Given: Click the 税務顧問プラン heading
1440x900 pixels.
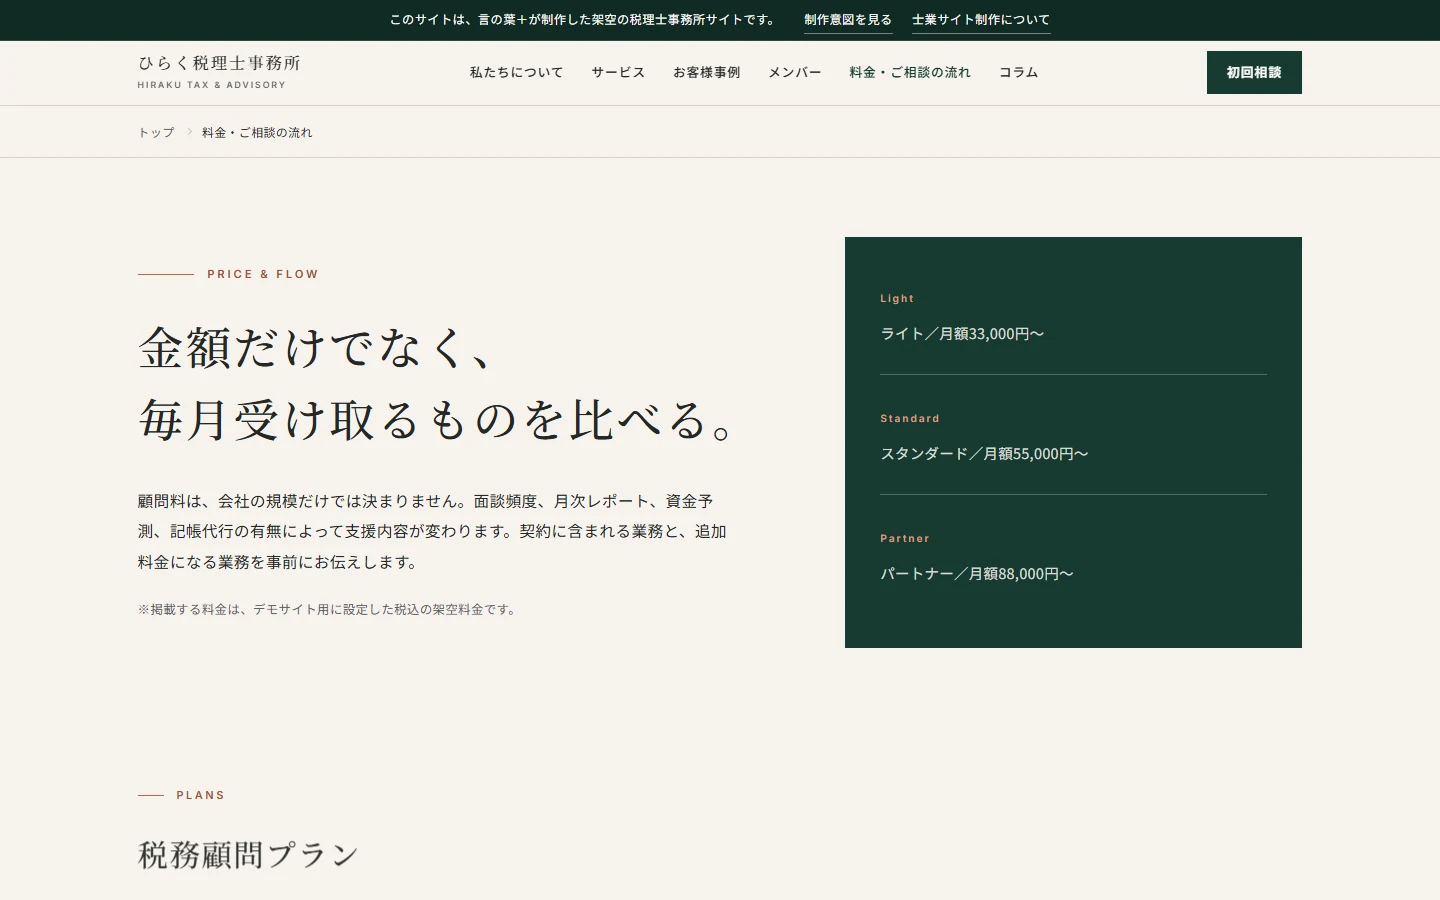Looking at the screenshot, I should [248, 855].
